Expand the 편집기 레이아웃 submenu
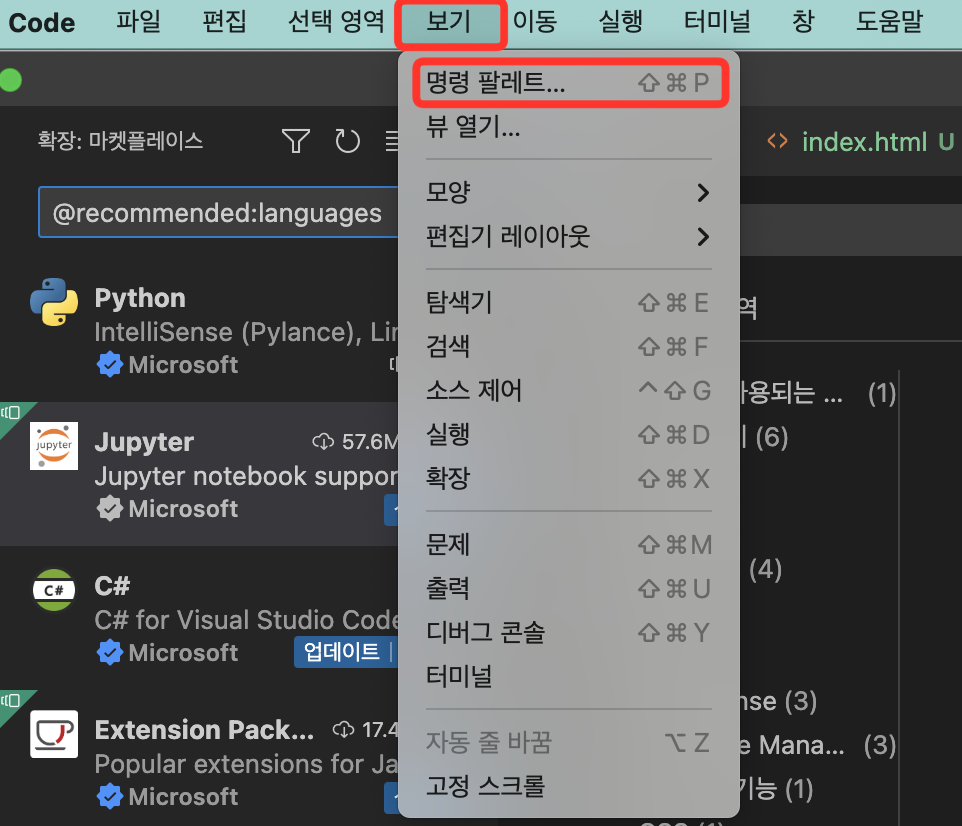This screenshot has height=826, width=962. pyautogui.click(x=568, y=236)
